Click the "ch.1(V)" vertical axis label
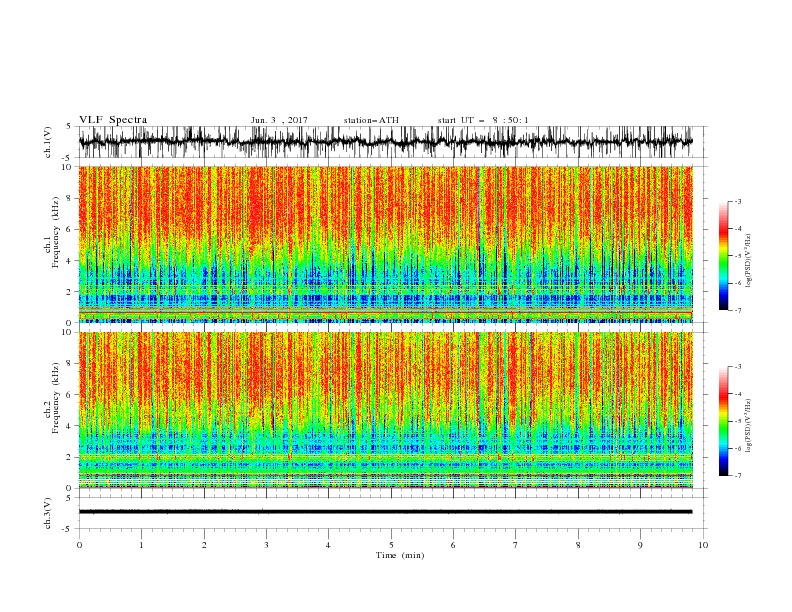The height and width of the screenshot is (612, 792). point(48,142)
